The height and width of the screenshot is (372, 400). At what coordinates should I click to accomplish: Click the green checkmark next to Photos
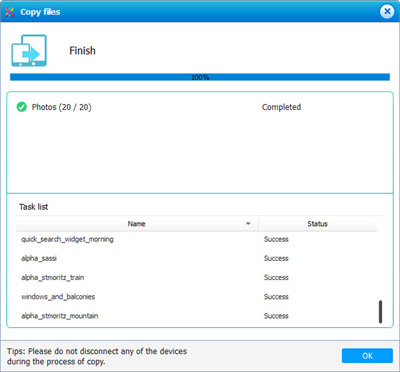pyautogui.click(x=22, y=107)
